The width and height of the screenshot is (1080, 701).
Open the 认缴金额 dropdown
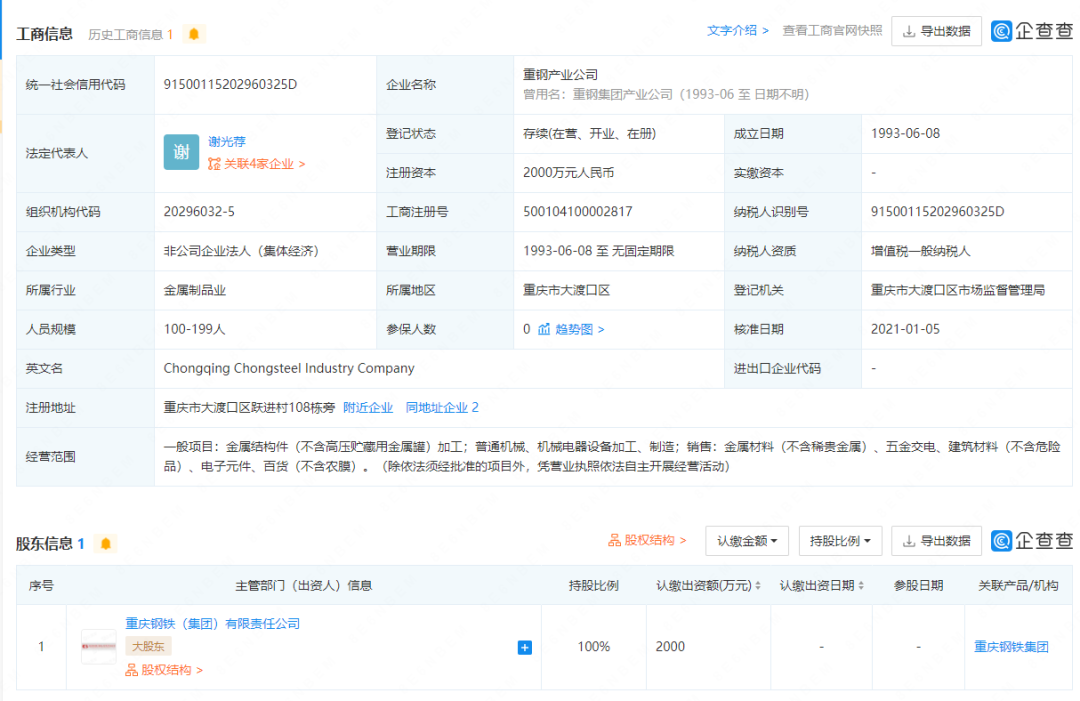[x=746, y=540]
